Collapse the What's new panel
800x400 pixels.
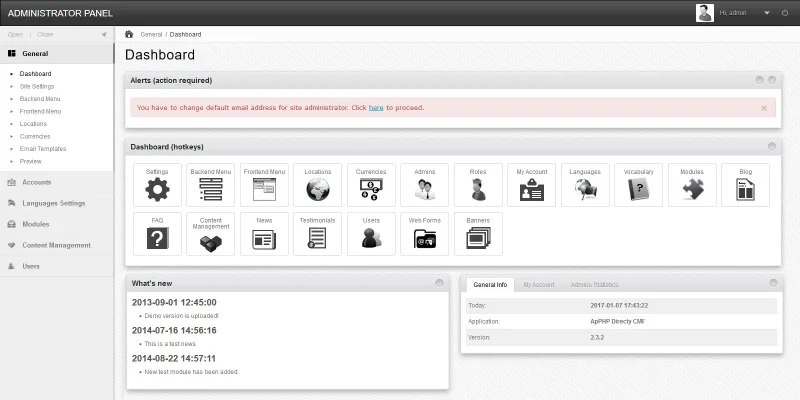[439, 283]
